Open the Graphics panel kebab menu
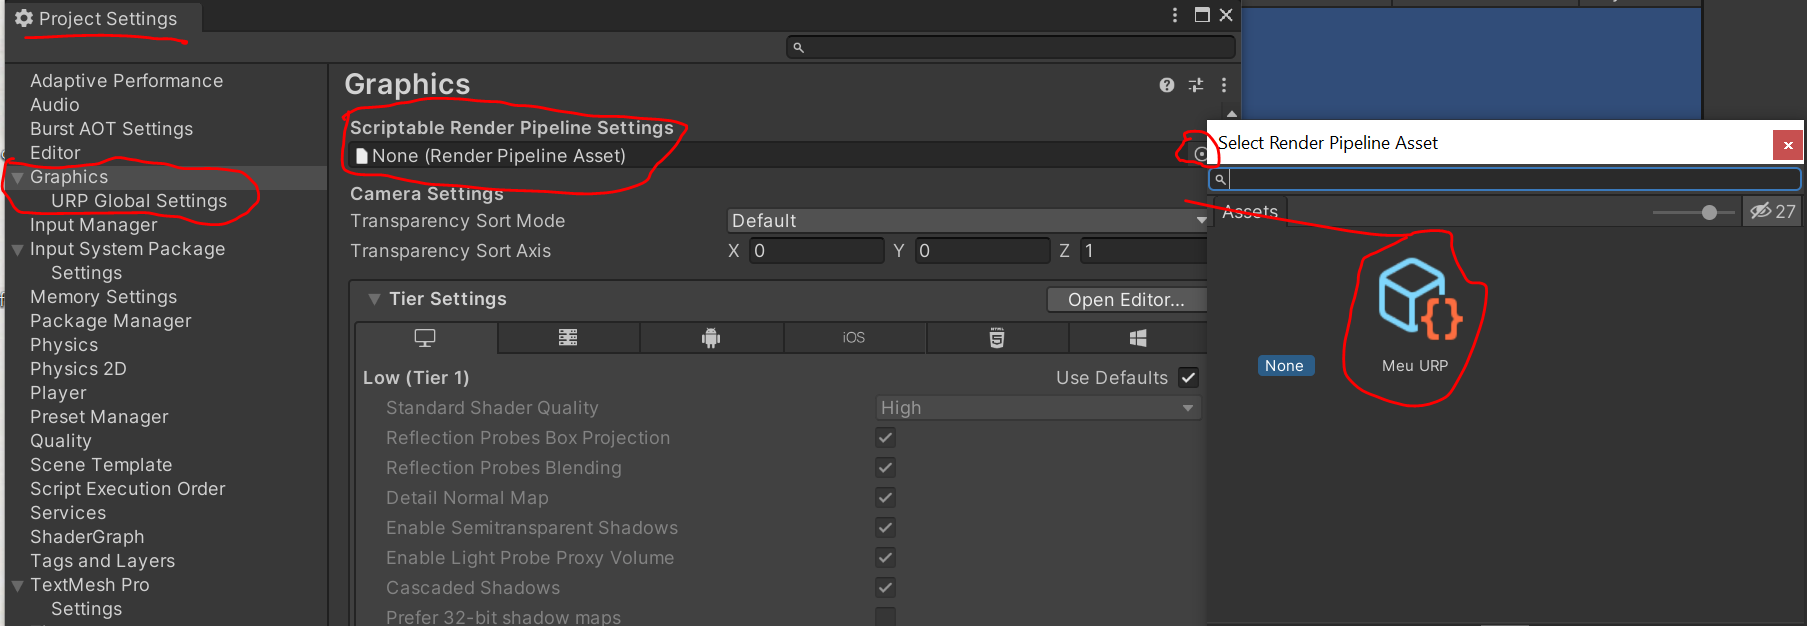This screenshot has width=1807, height=626. (1223, 85)
